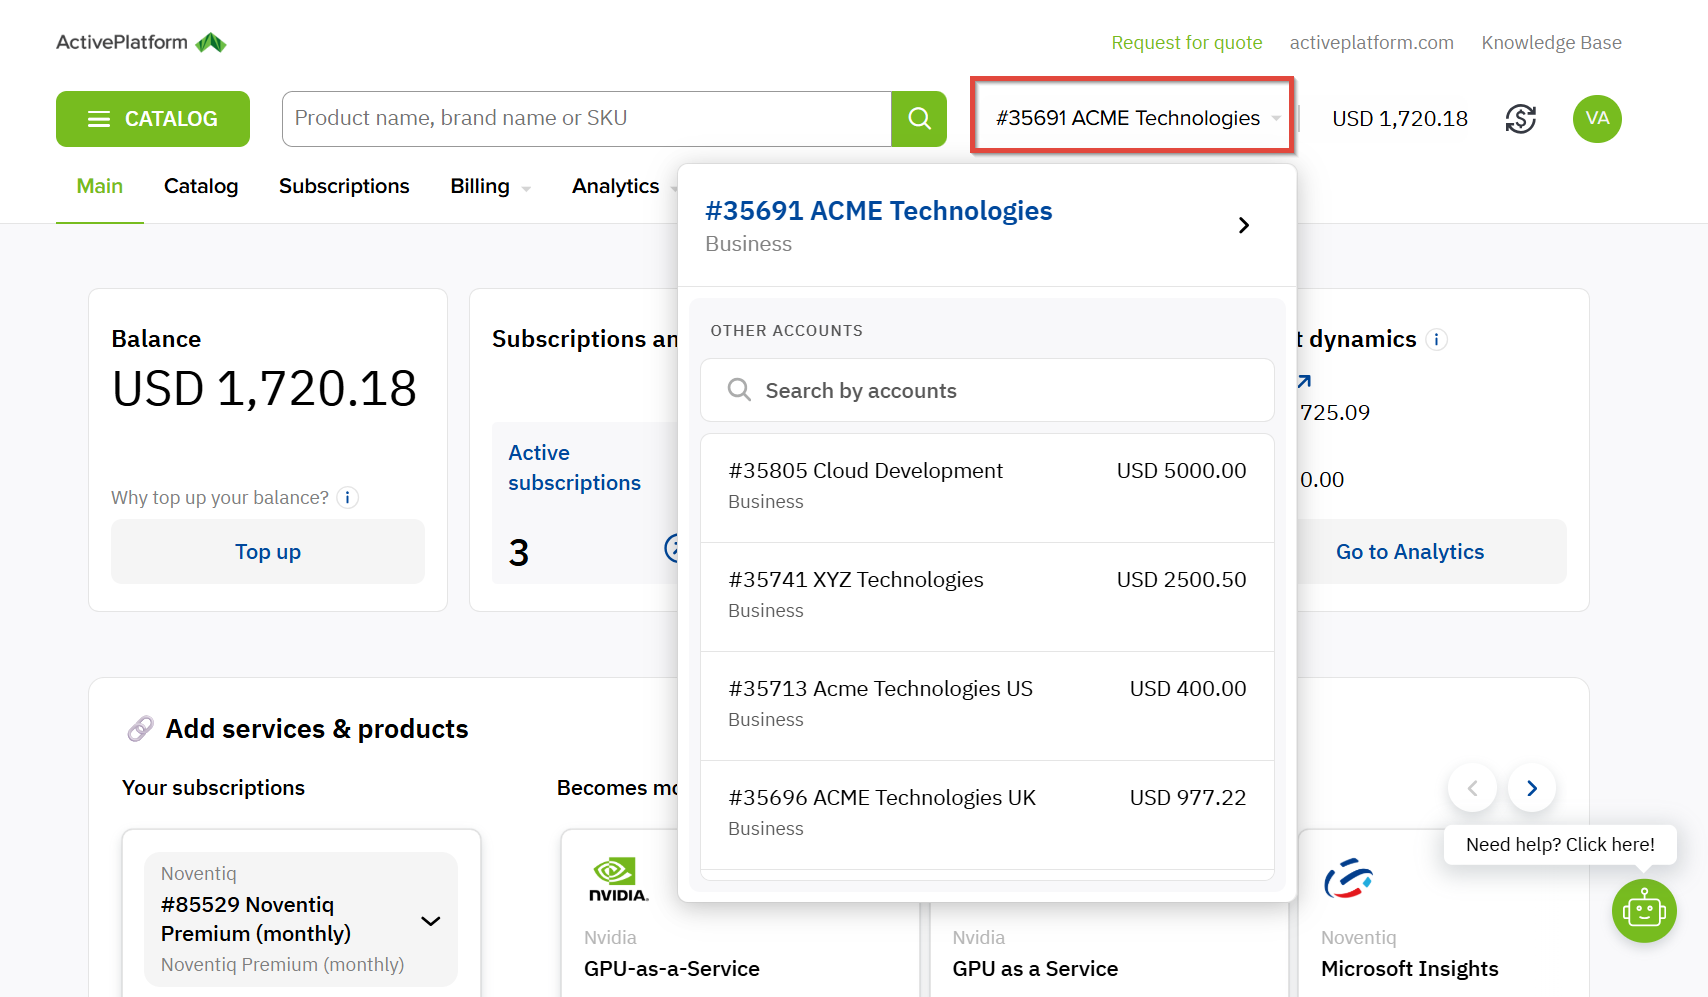Open the Knowledge Base link
This screenshot has width=1708, height=997.
click(x=1552, y=43)
